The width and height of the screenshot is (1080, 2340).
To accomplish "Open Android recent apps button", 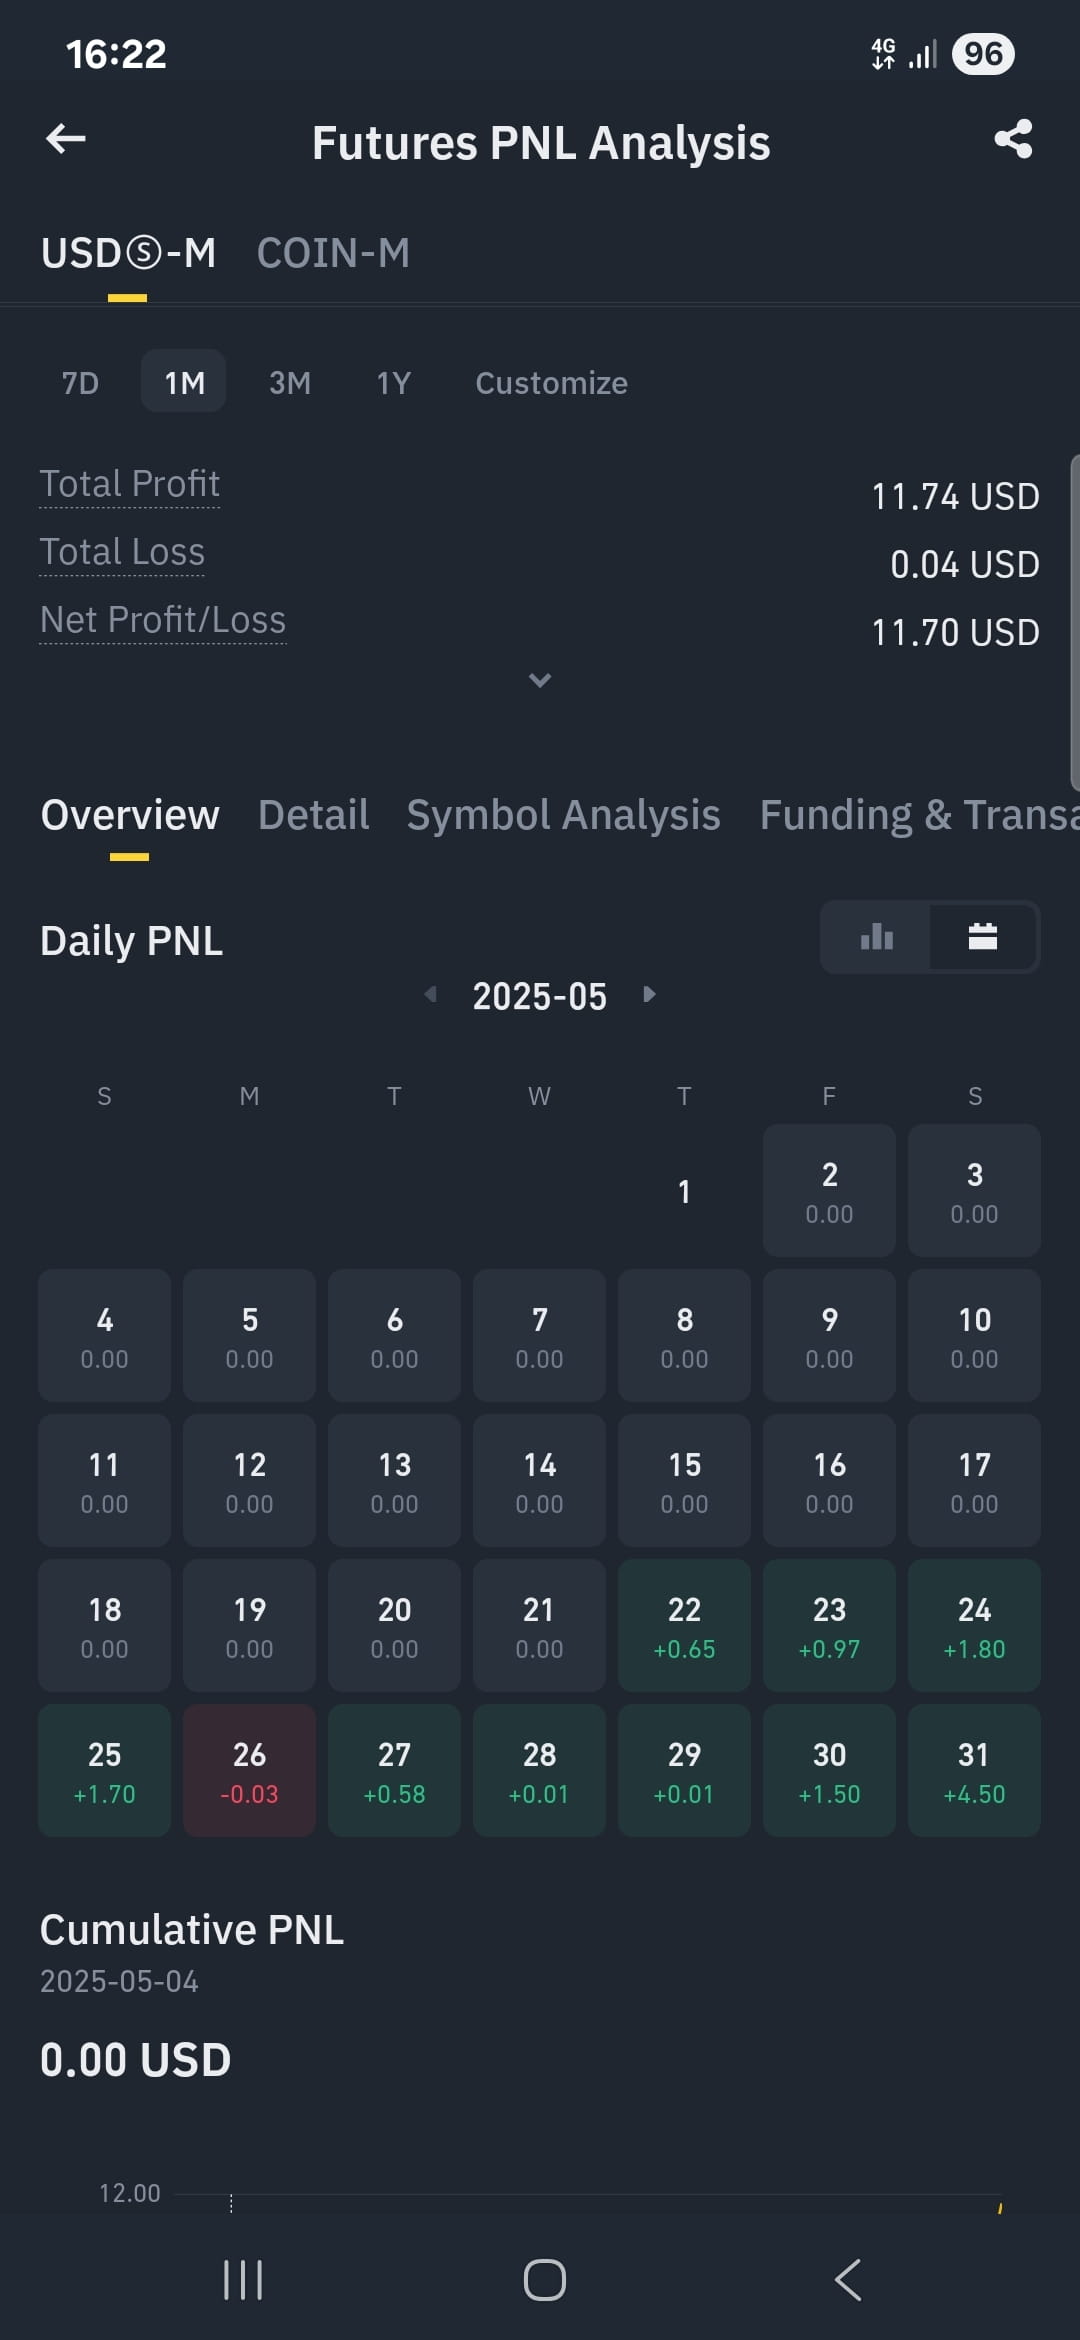I will click(243, 2280).
